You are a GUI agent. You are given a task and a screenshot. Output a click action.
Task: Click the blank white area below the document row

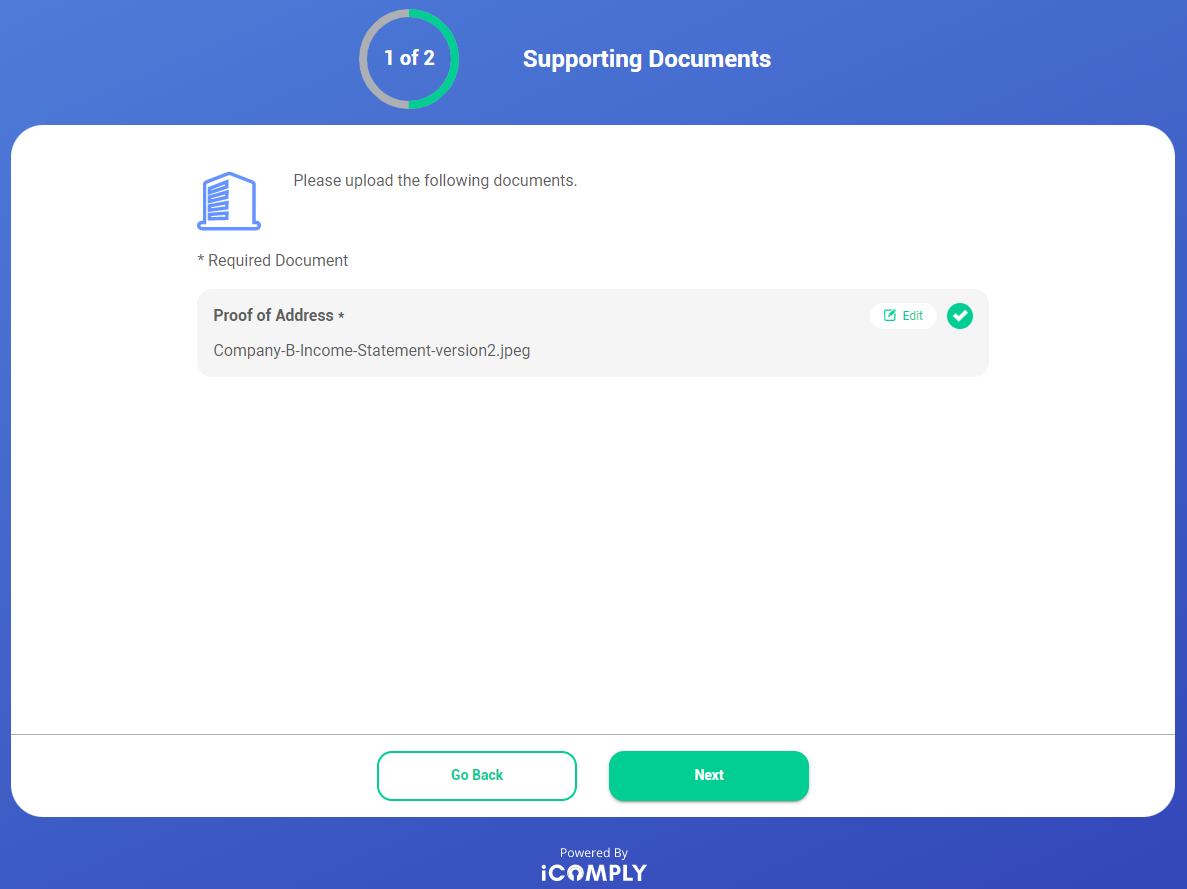(x=593, y=550)
